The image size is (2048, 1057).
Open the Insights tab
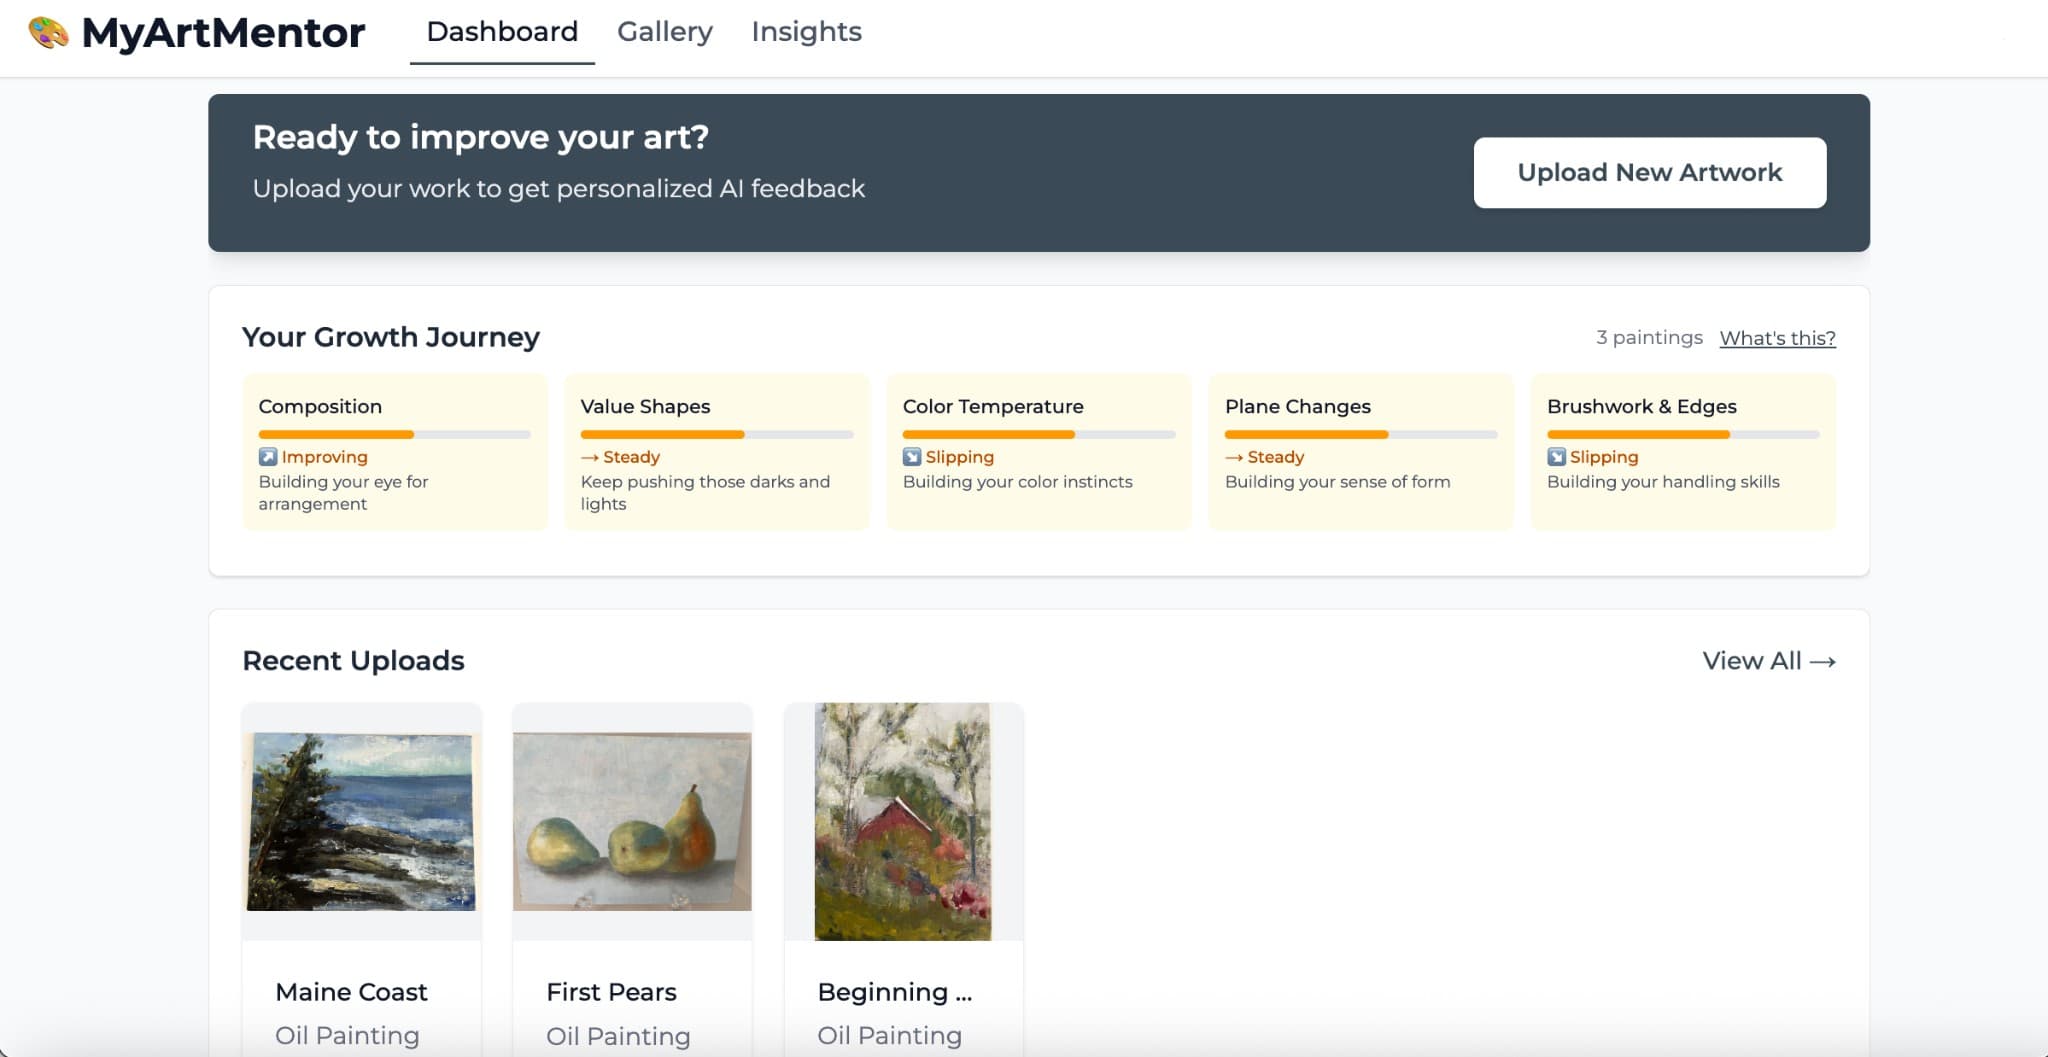[x=806, y=31]
